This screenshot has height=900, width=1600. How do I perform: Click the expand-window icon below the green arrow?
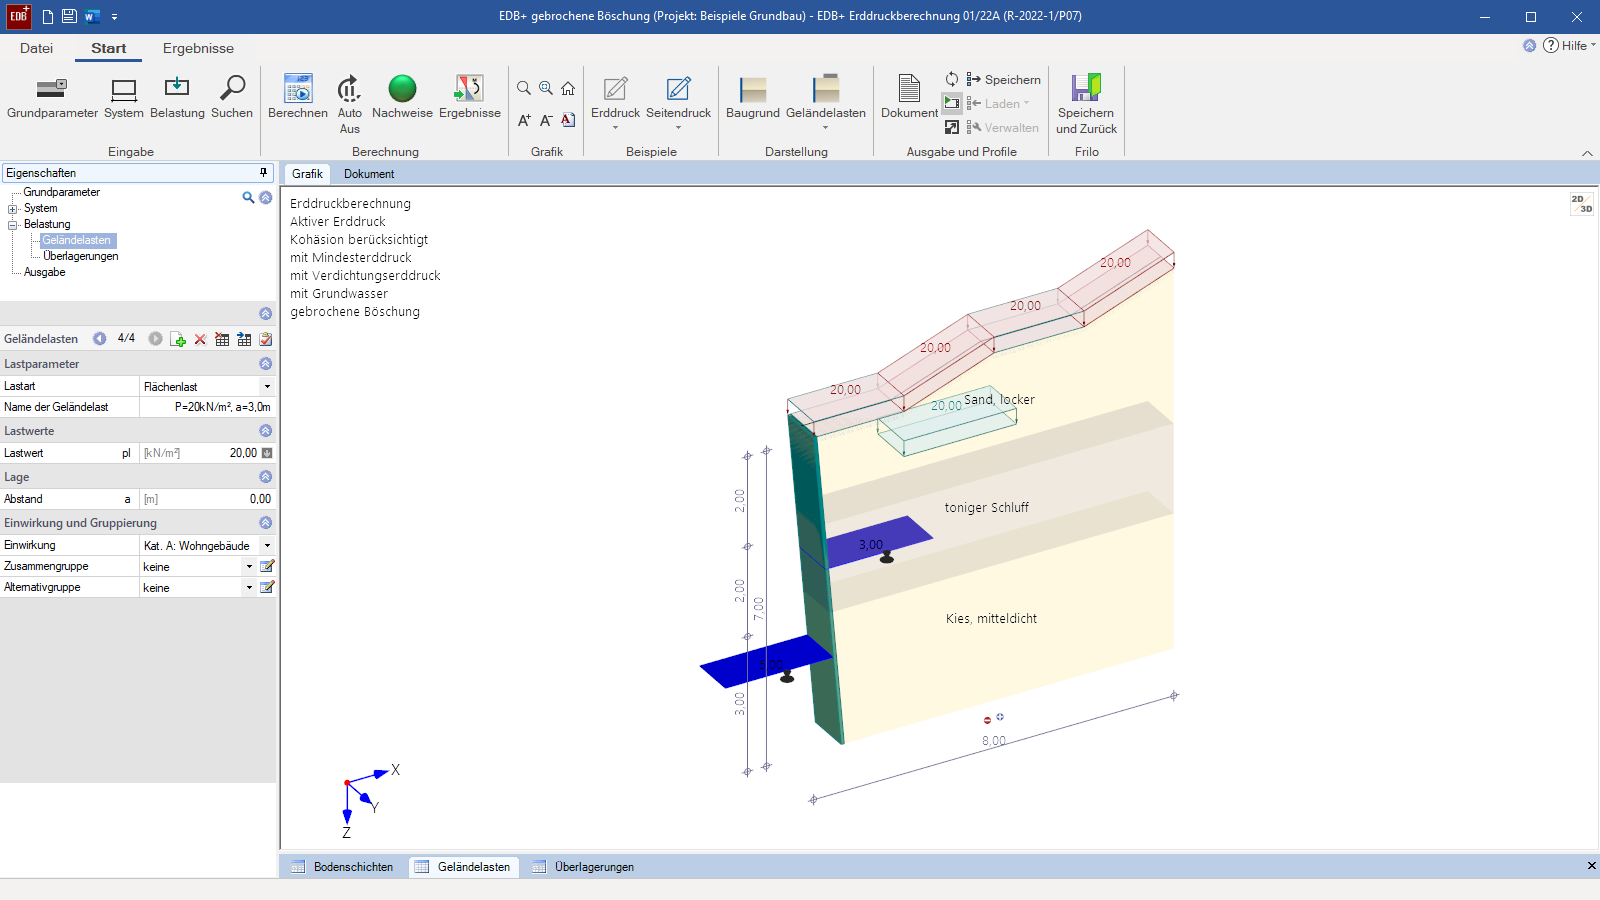952,127
